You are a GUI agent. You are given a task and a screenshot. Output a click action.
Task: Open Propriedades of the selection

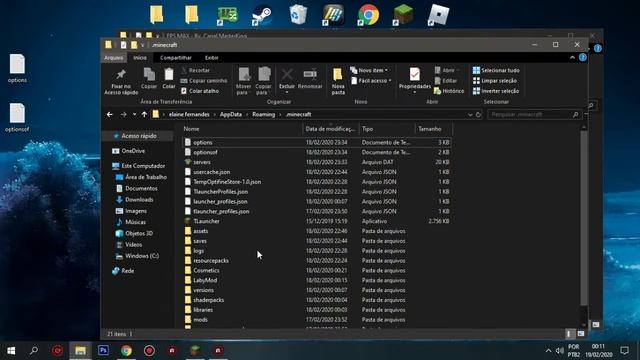tap(414, 80)
